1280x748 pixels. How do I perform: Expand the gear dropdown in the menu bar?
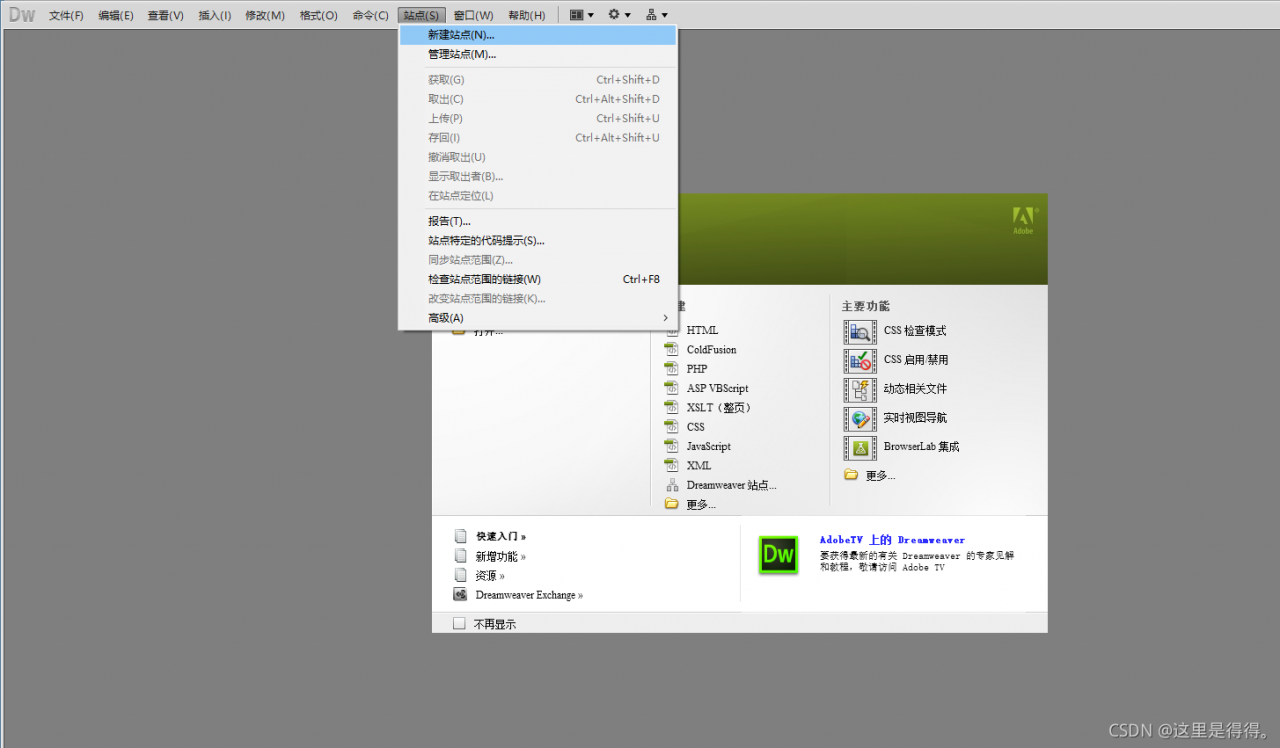(x=620, y=15)
